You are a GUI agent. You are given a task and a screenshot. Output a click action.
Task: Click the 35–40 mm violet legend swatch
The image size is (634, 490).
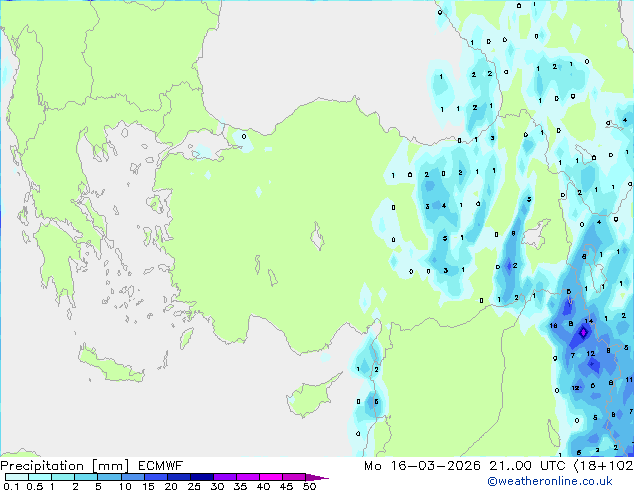(x=248, y=477)
